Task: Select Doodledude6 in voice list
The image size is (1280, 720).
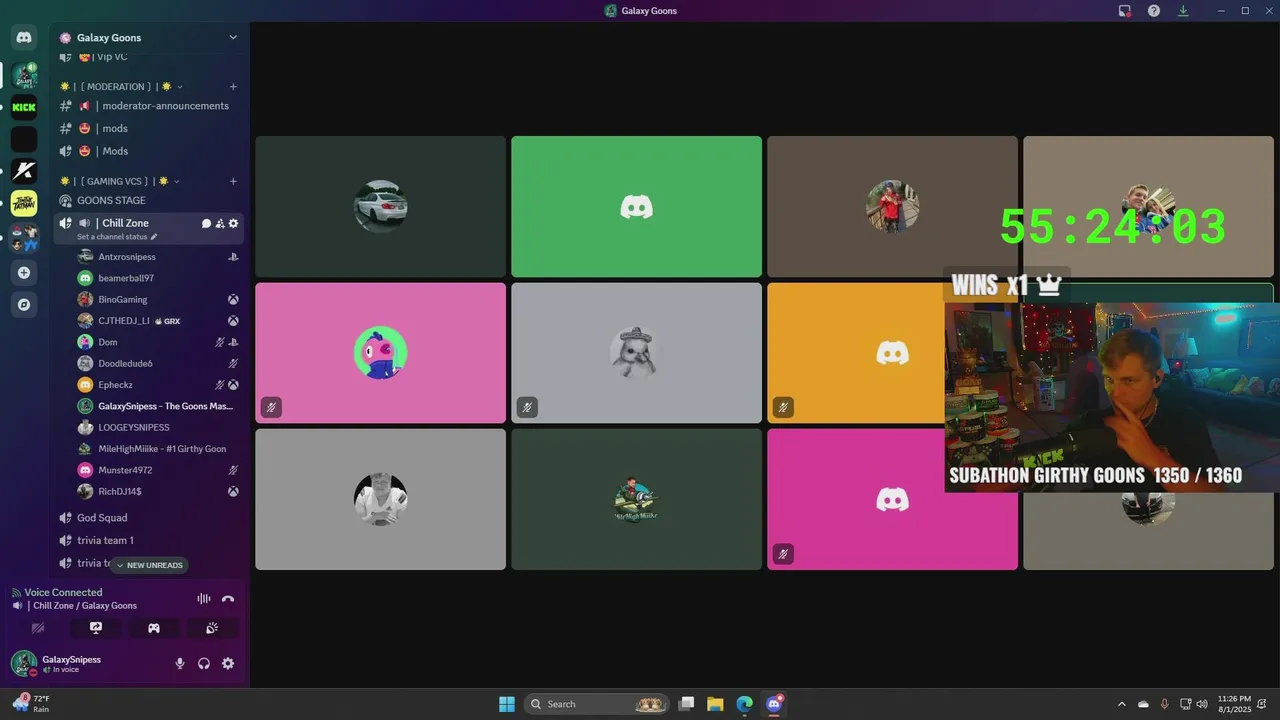Action: (159, 363)
